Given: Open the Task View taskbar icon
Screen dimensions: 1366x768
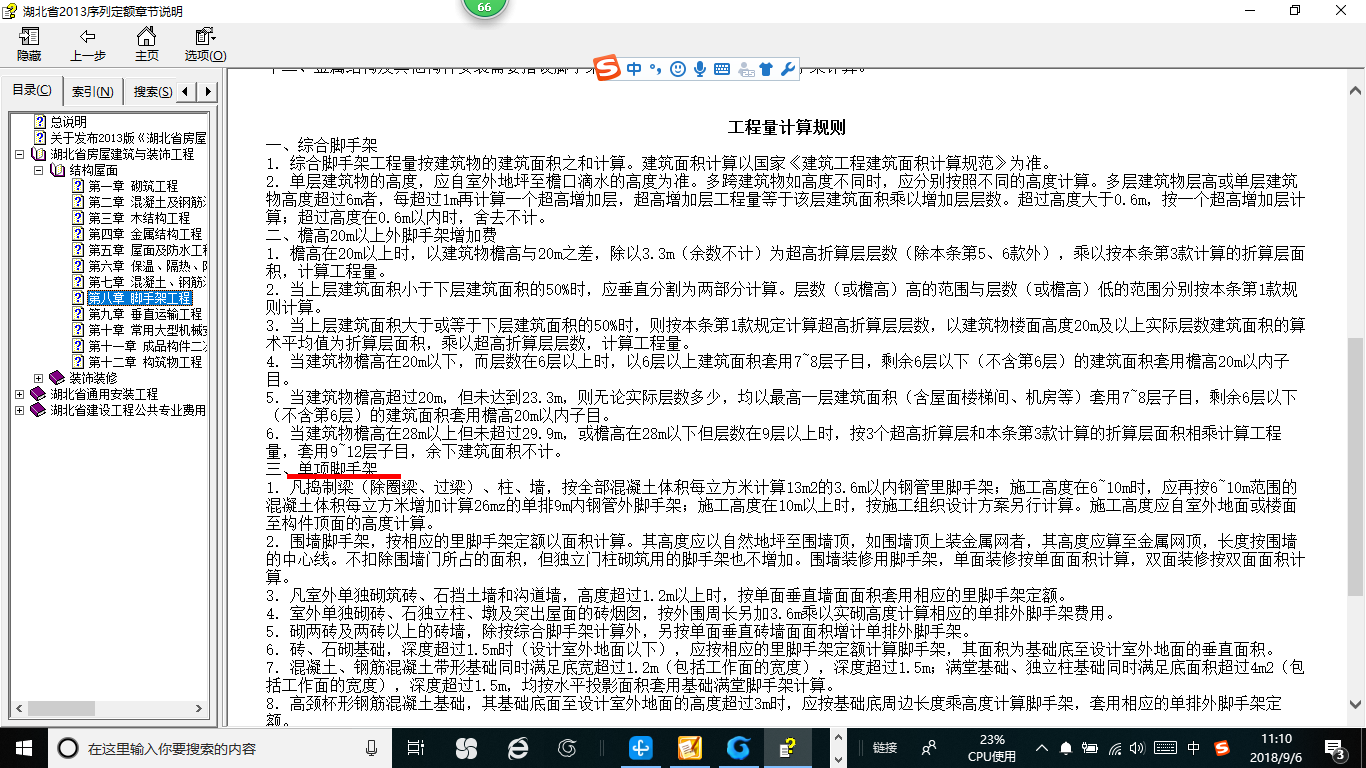Looking at the screenshot, I should click(x=416, y=747).
